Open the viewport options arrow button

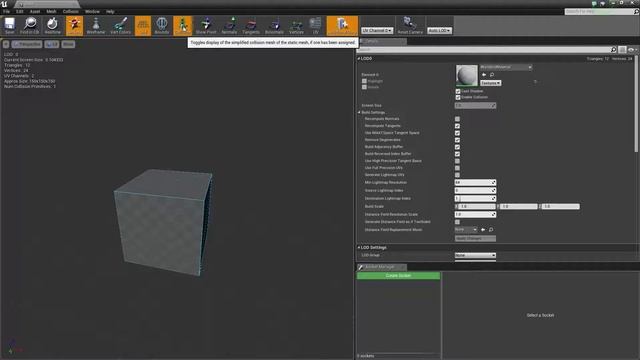(x=6, y=44)
